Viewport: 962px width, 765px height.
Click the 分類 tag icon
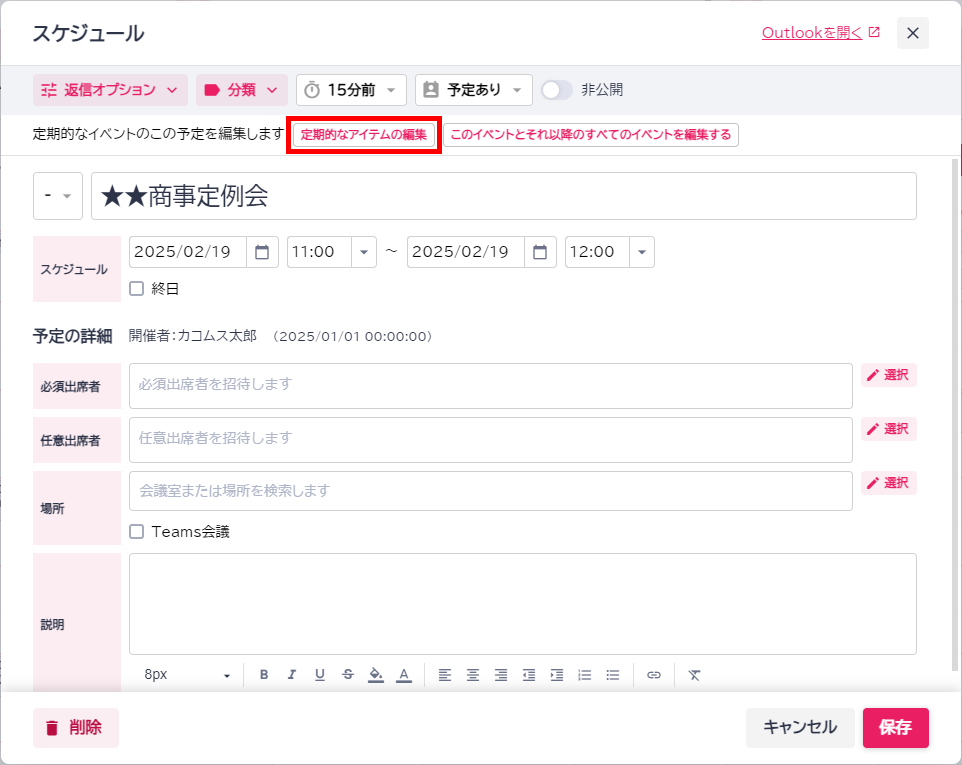coord(212,90)
